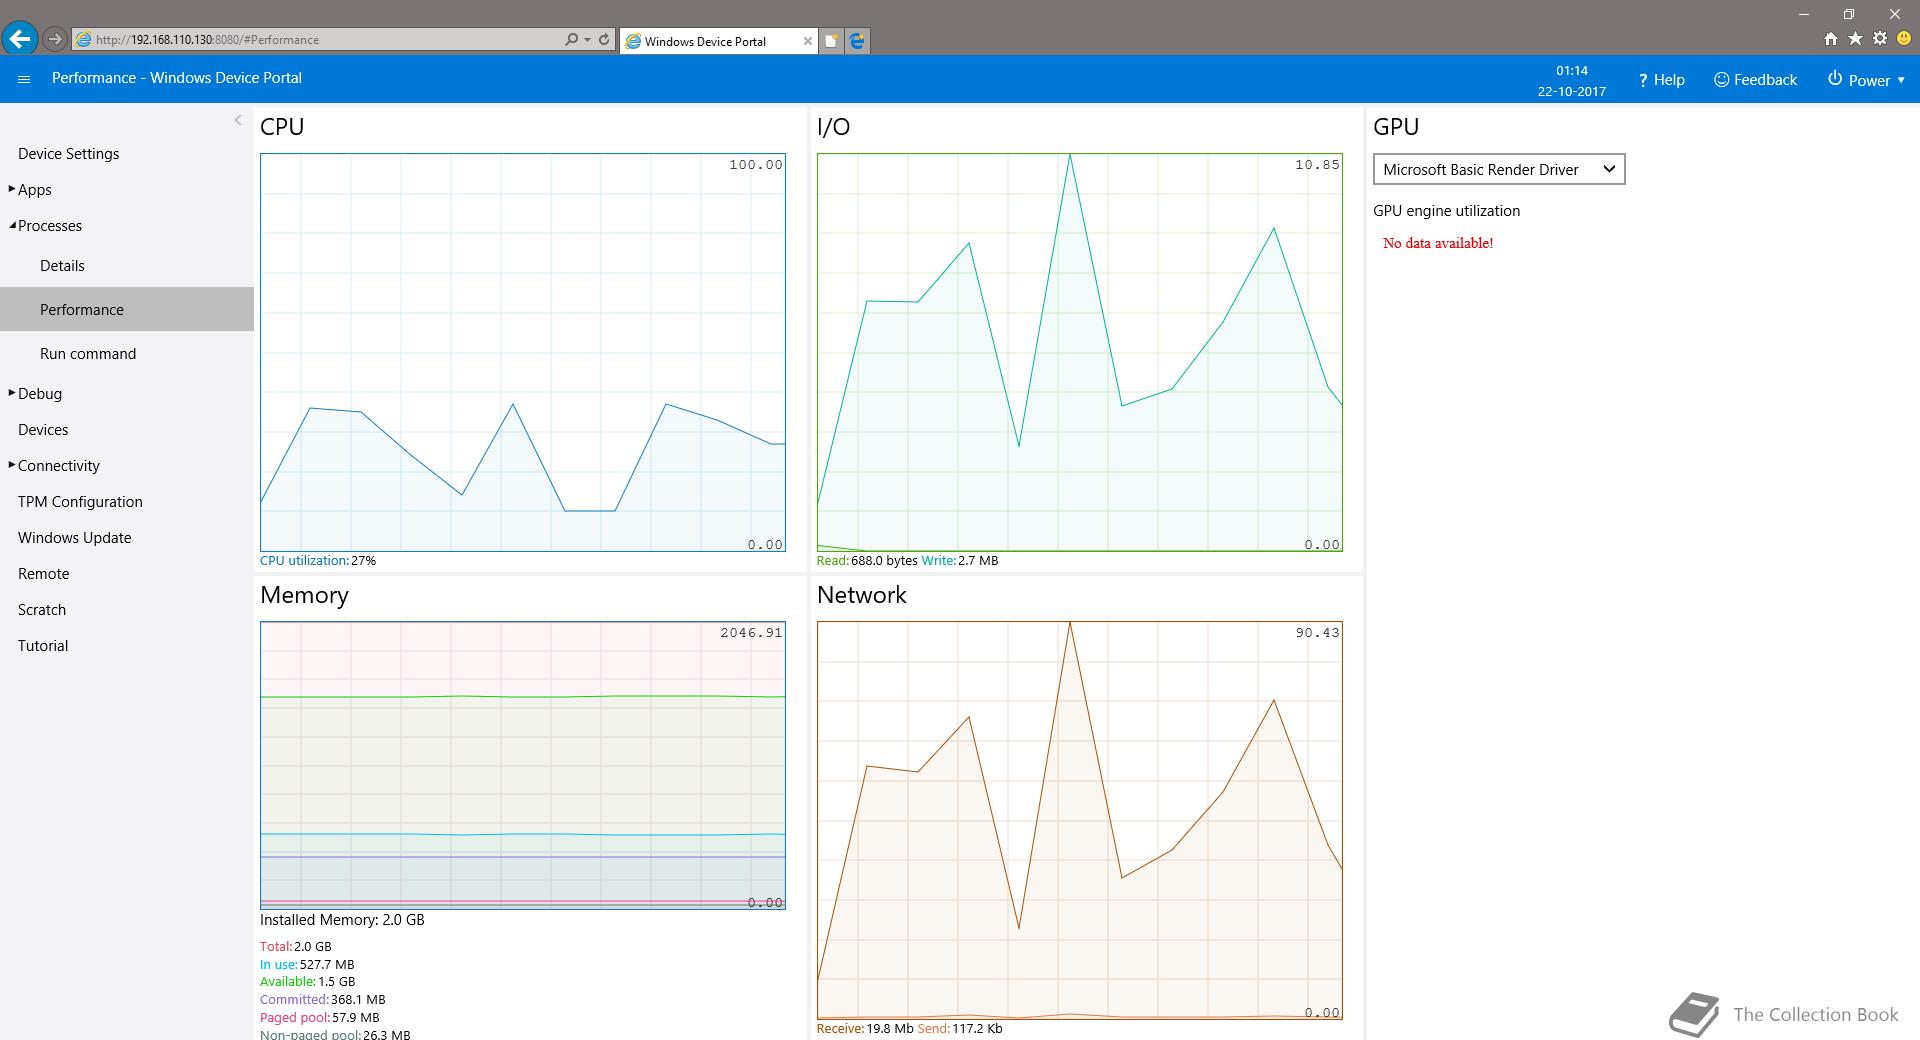Viewport: 1920px width, 1040px height.
Task: Click the I/O chart
Action: click(1079, 352)
